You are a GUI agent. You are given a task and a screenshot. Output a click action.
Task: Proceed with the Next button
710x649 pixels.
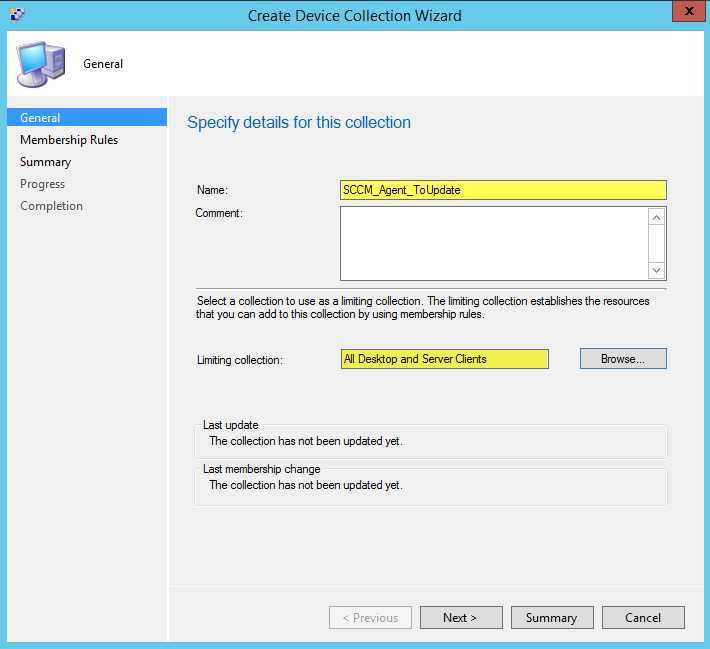coord(461,618)
